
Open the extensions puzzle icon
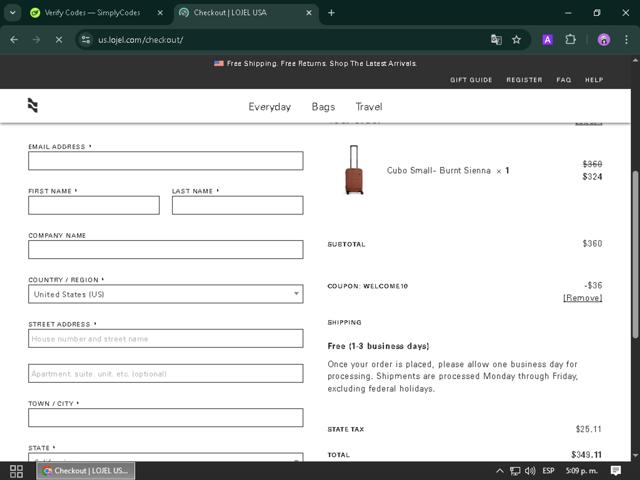[570, 40]
